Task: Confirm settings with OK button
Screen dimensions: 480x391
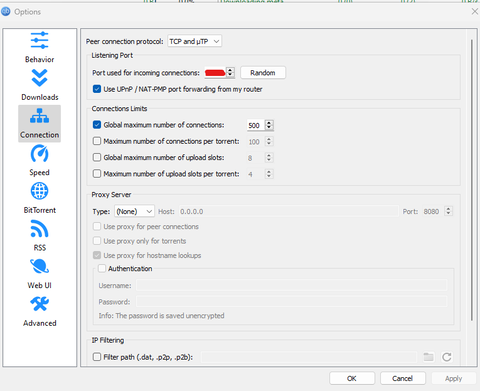Action: pos(352,378)
